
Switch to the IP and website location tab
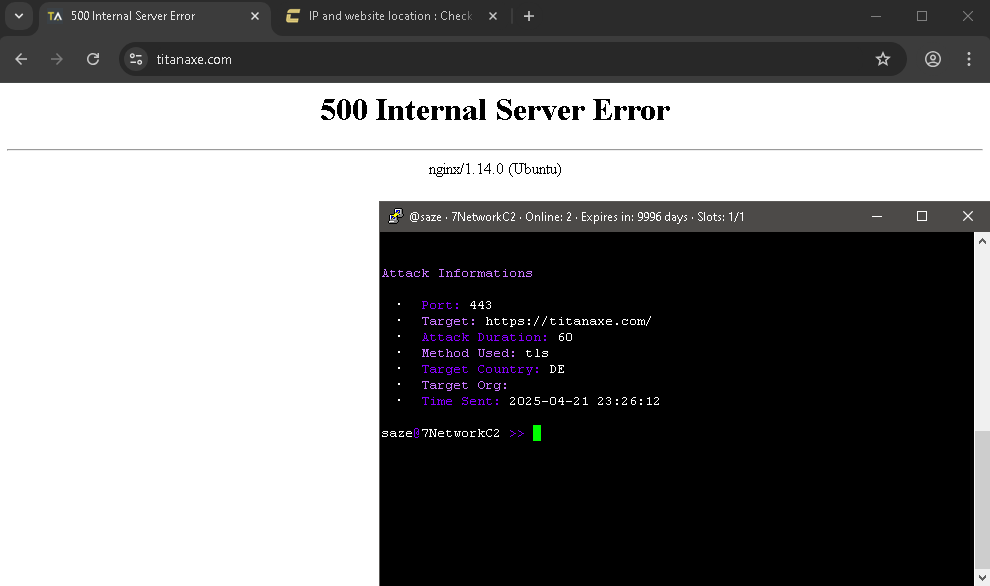pyautogui.click(x=391, y=16)
